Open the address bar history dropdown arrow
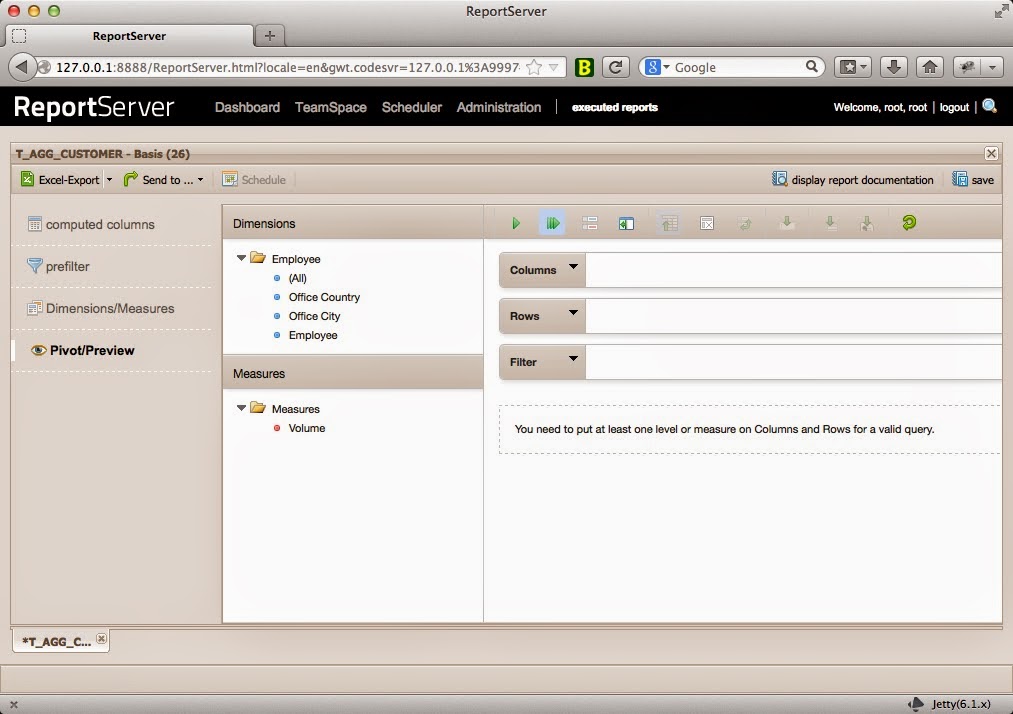The image size is (1013, 714). click(554, 67)
